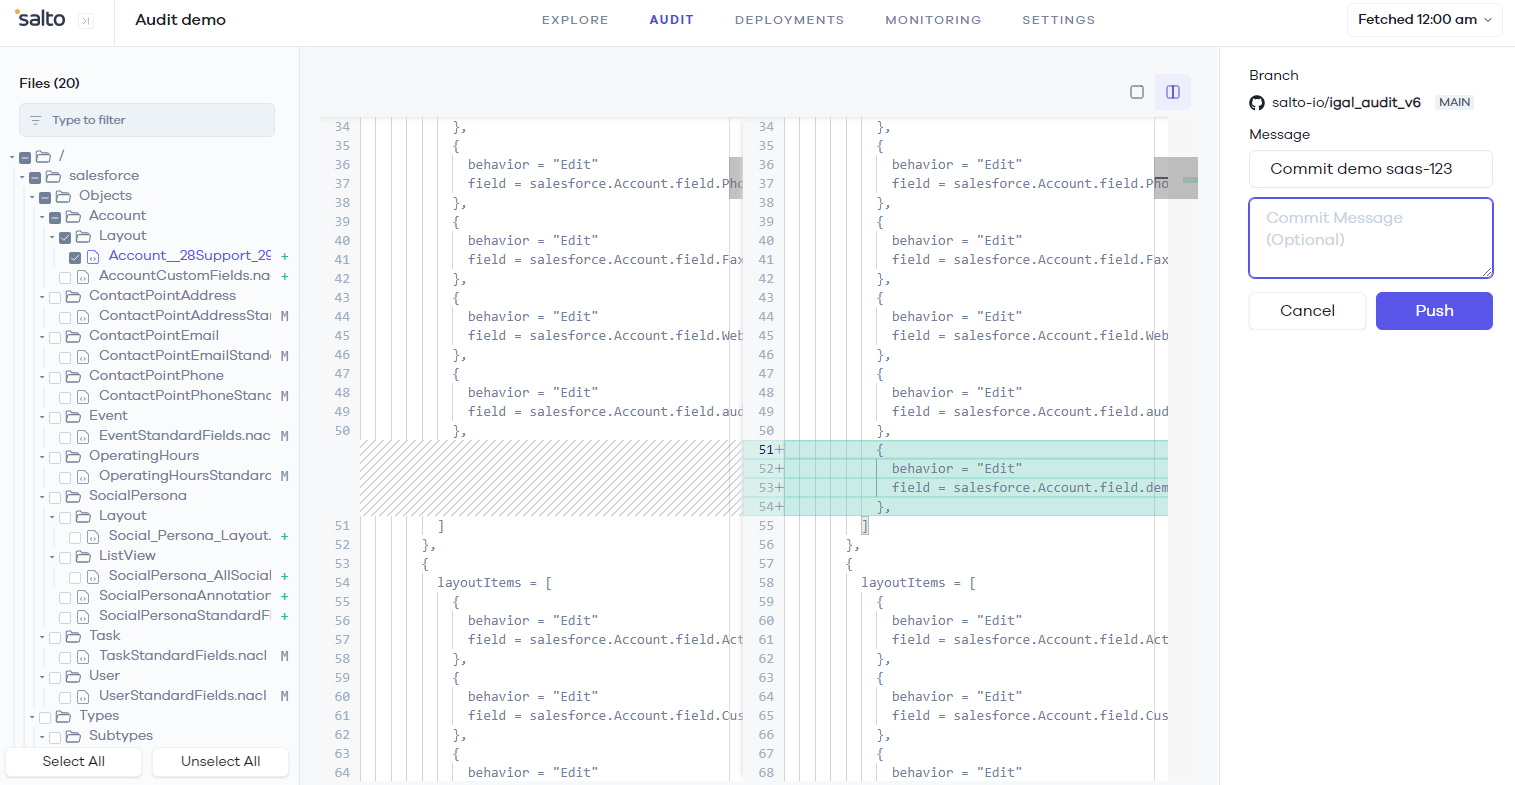This screenshot has height=785, width=1515.
Task: Collapse the ContactPointPhone folder arrow
Action: click(x=43, y=377)
